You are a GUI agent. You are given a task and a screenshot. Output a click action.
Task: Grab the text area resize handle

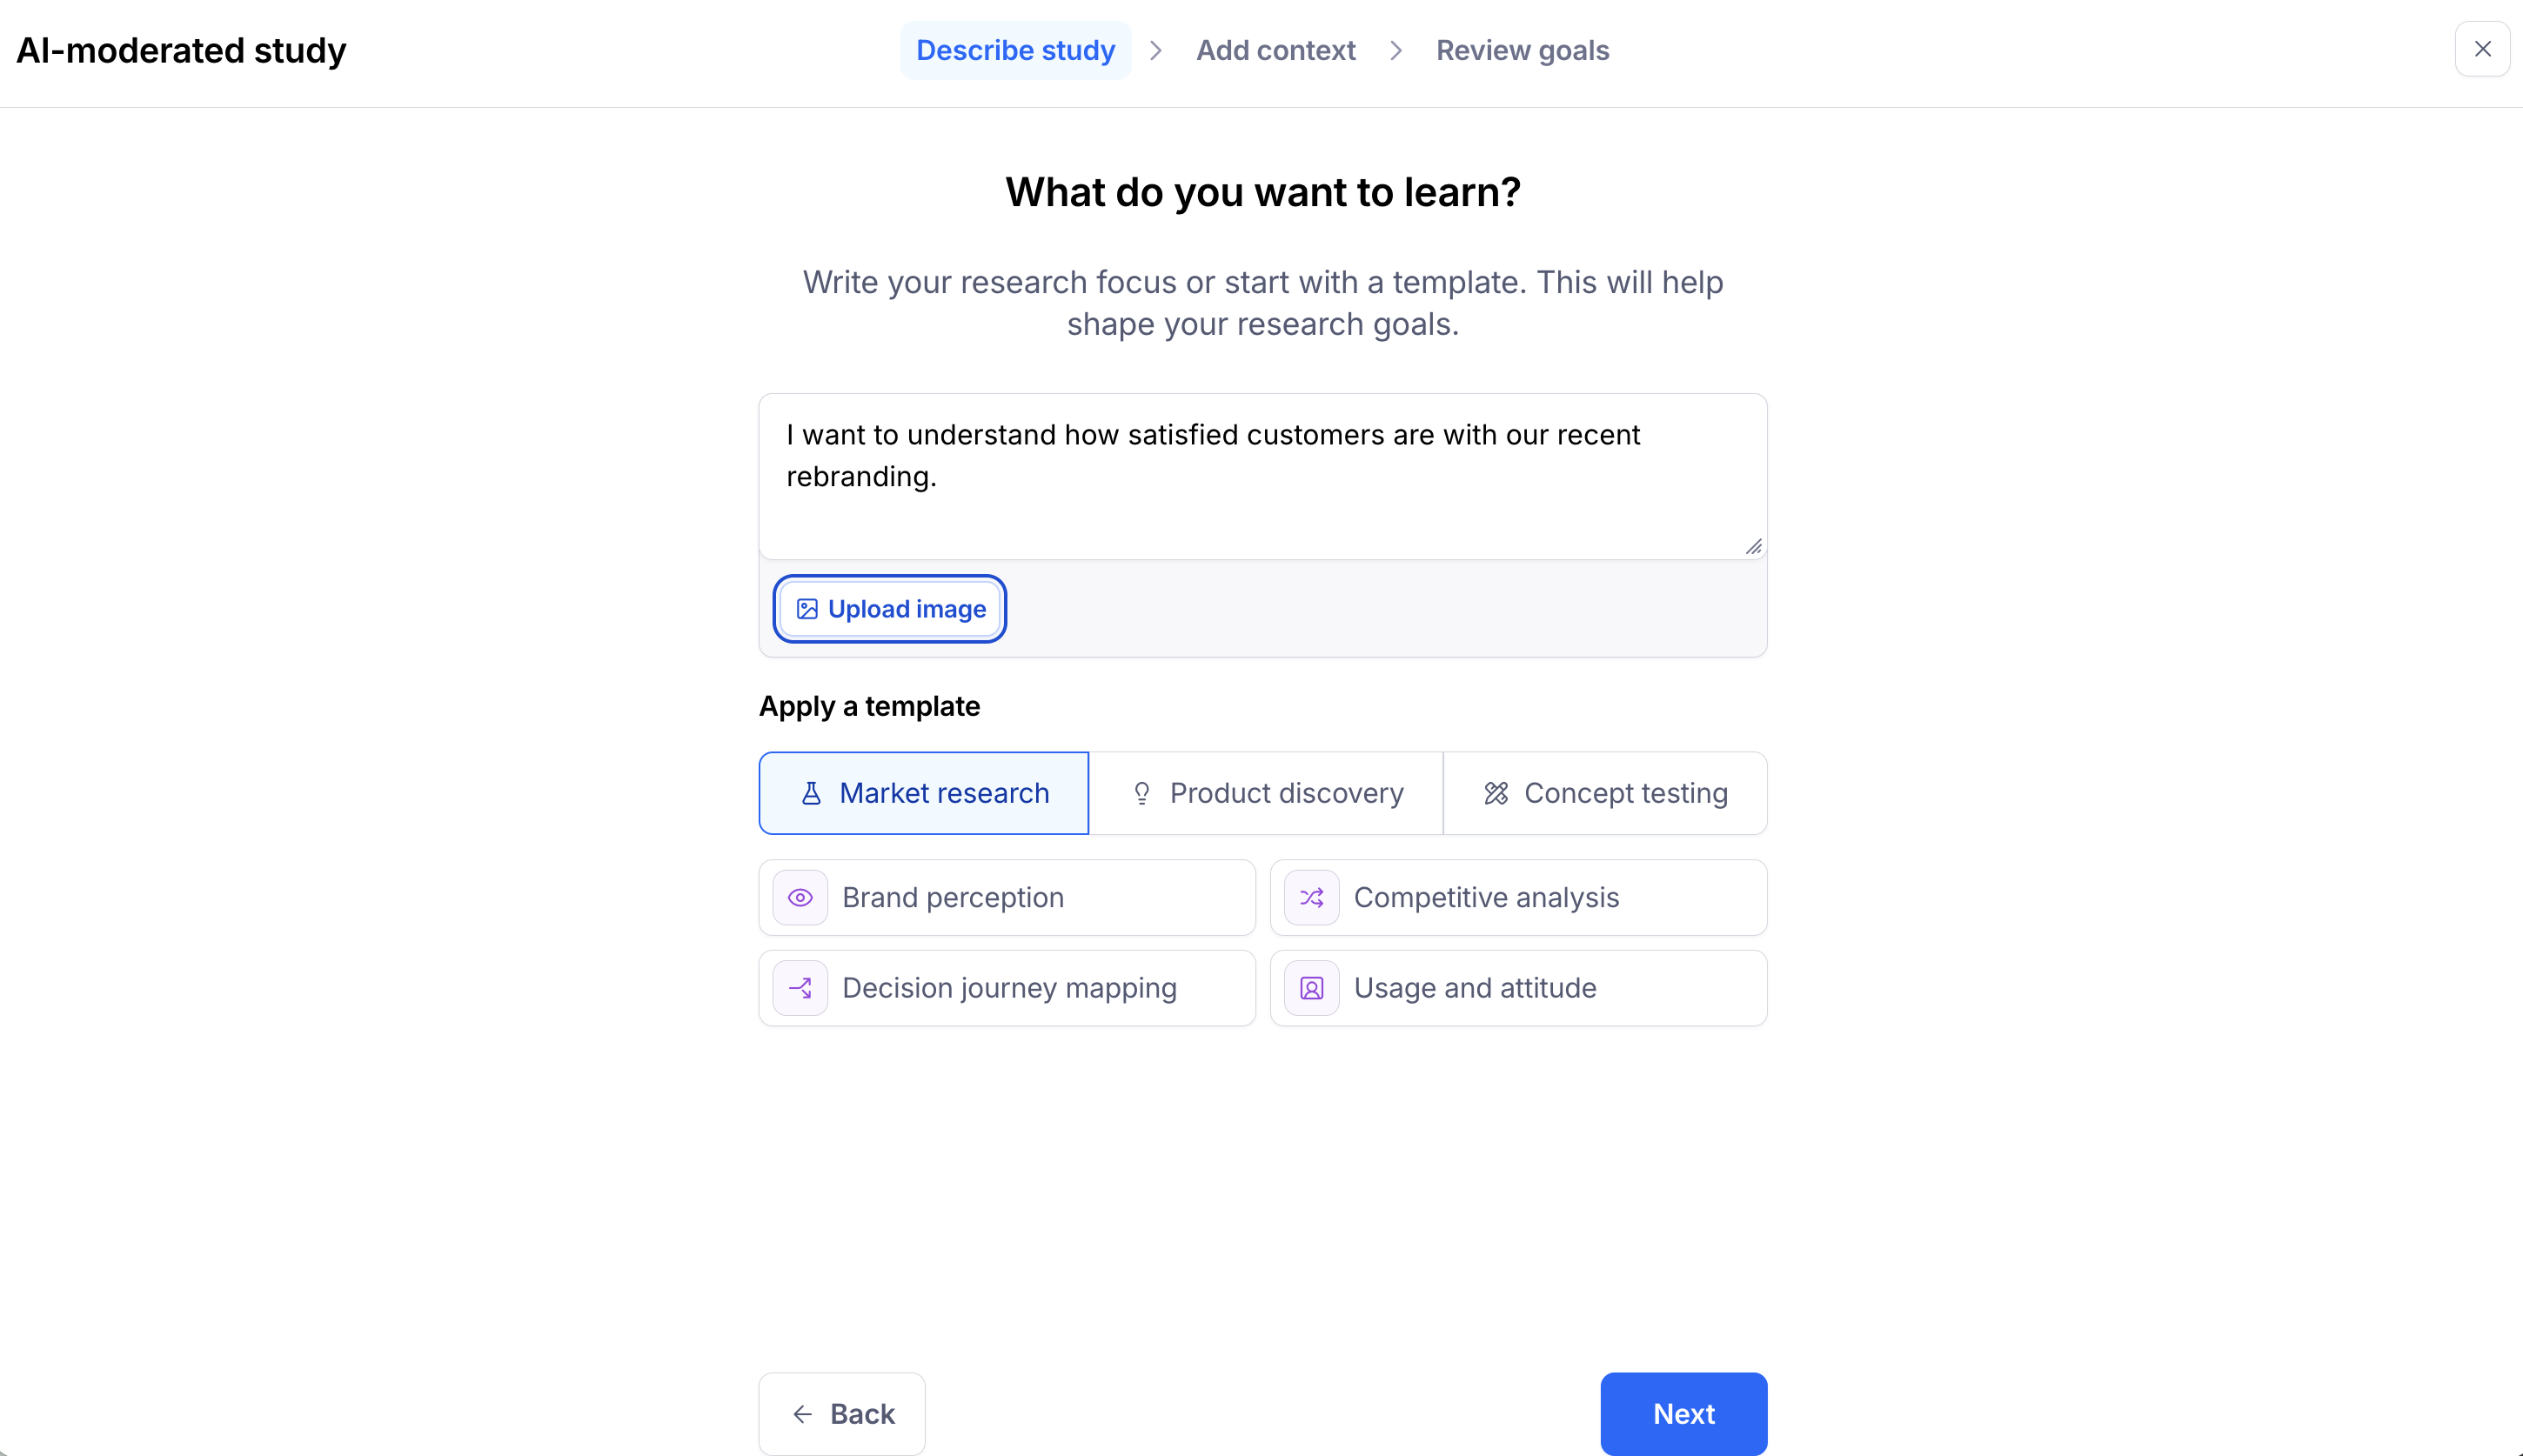(1754, 546)
